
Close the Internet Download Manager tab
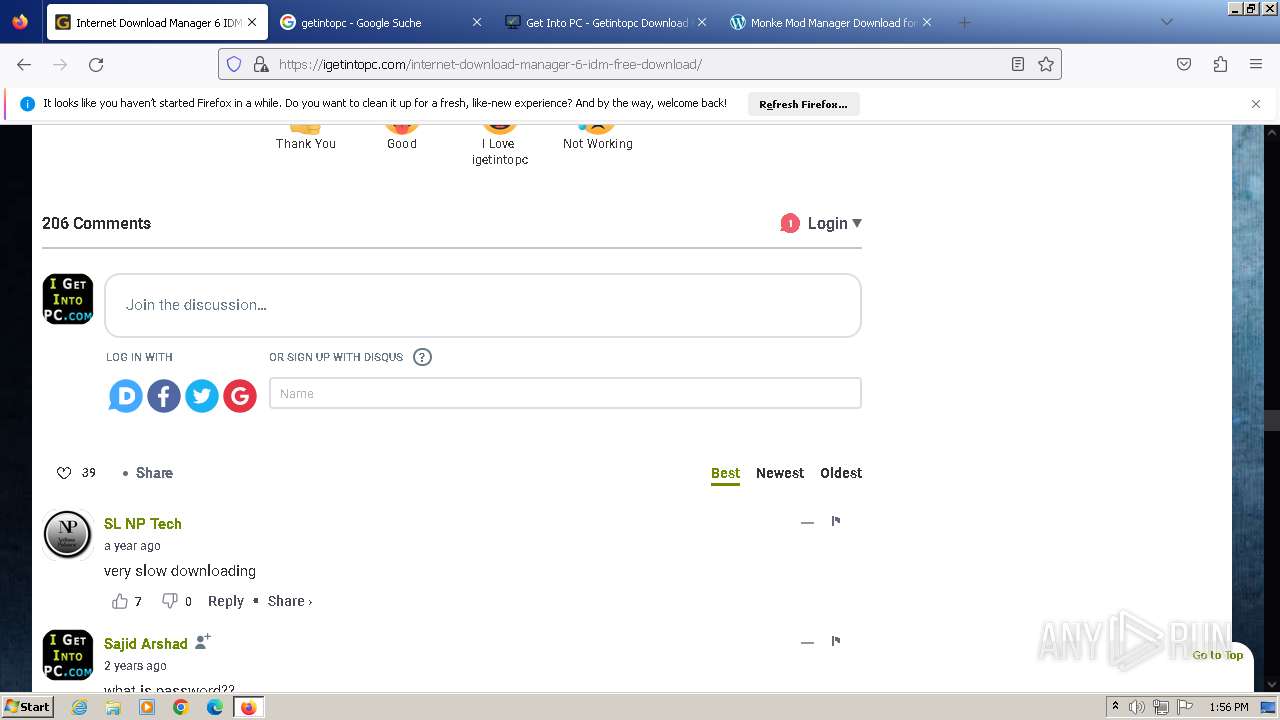click(x=252, y=22)
